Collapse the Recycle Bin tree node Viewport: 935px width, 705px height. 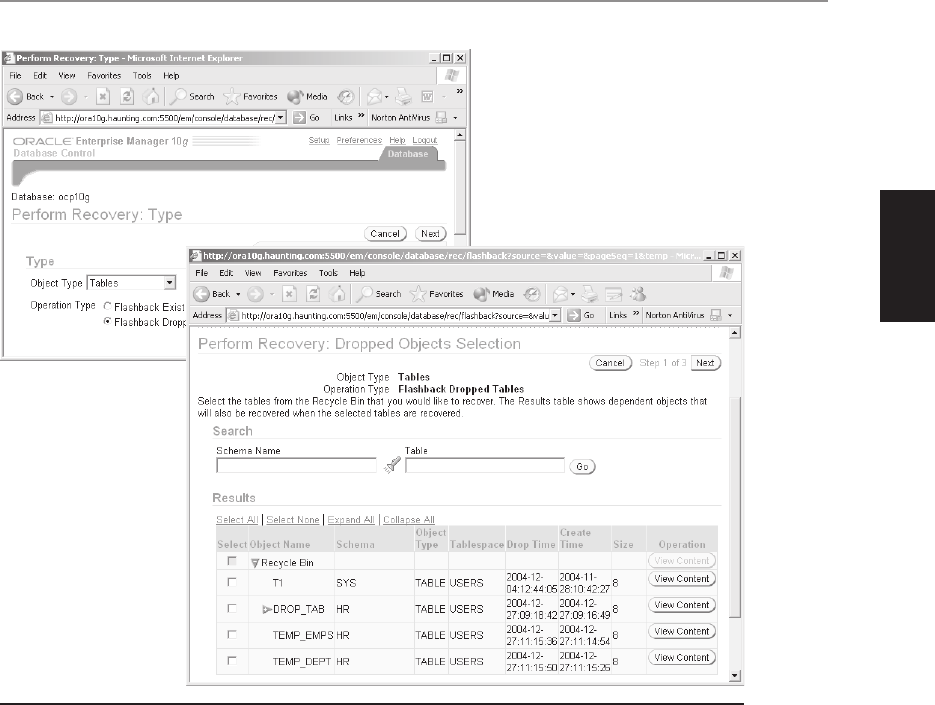pyautogui.click(x=255, y=562)
